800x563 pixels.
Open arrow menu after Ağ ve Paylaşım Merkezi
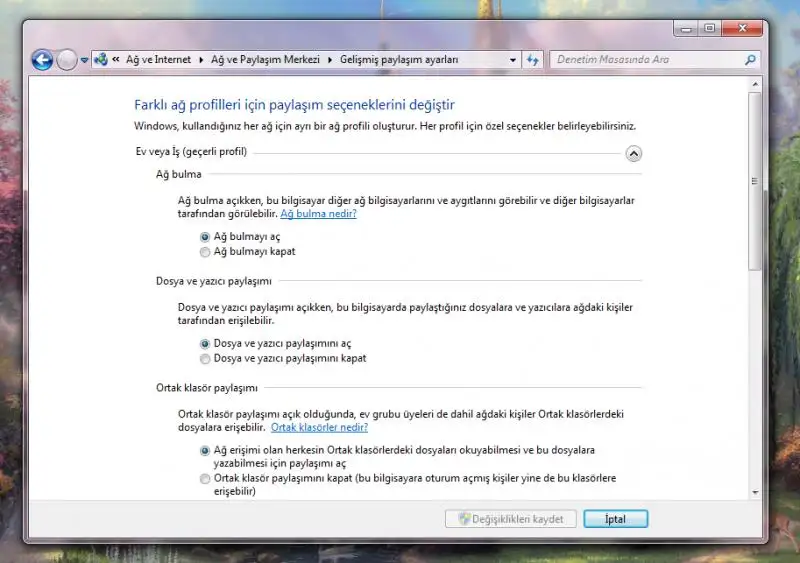click(330, 60)
